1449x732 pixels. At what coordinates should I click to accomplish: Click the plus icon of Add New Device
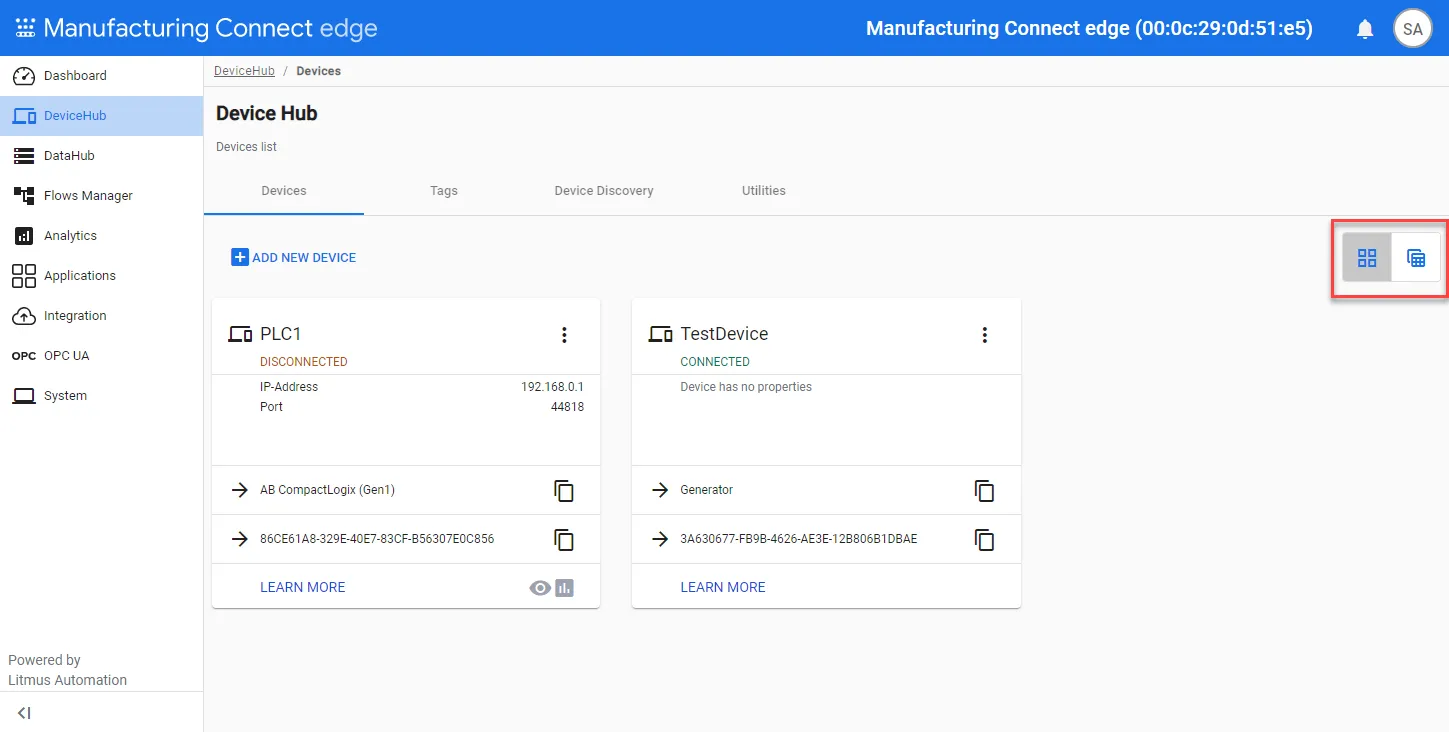240,257
